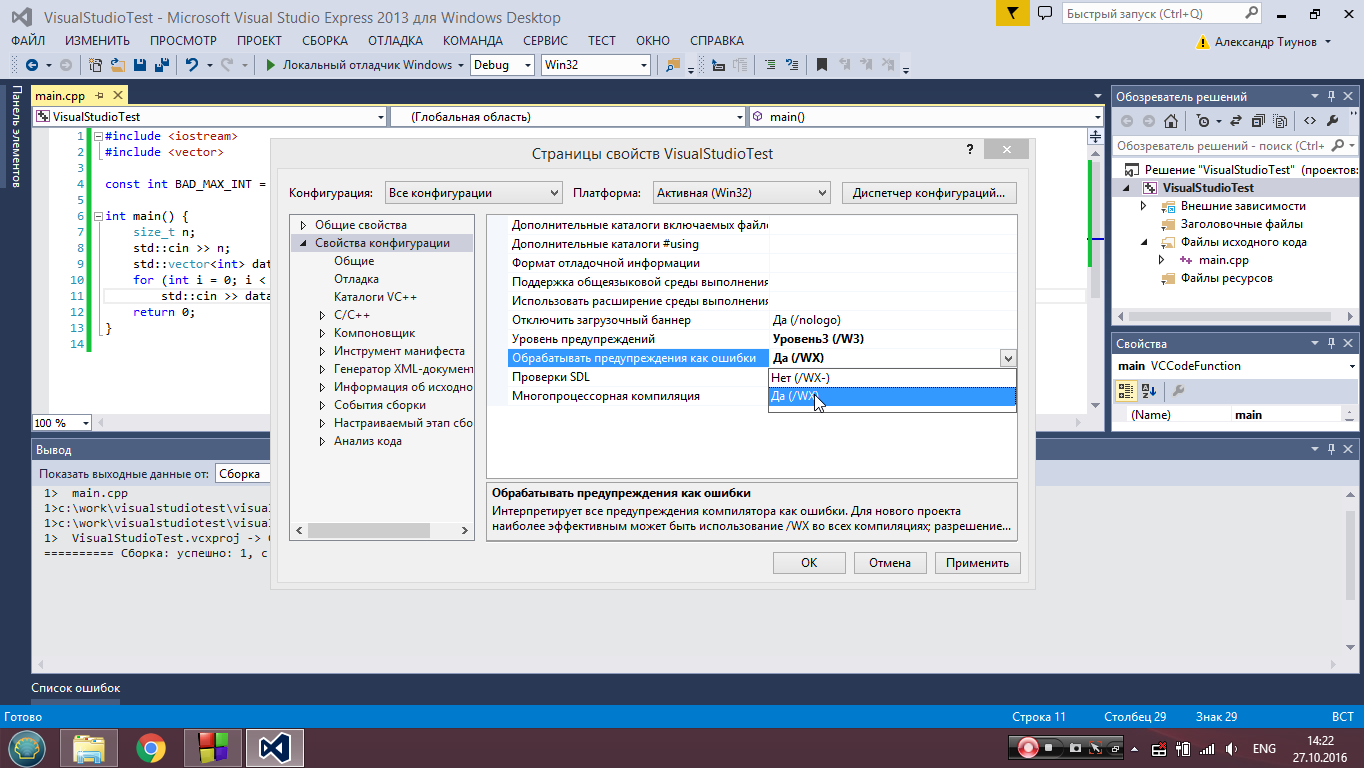Click the Pending Changes Filter clock icon
1364x768 pixels.
[1203, 121]
